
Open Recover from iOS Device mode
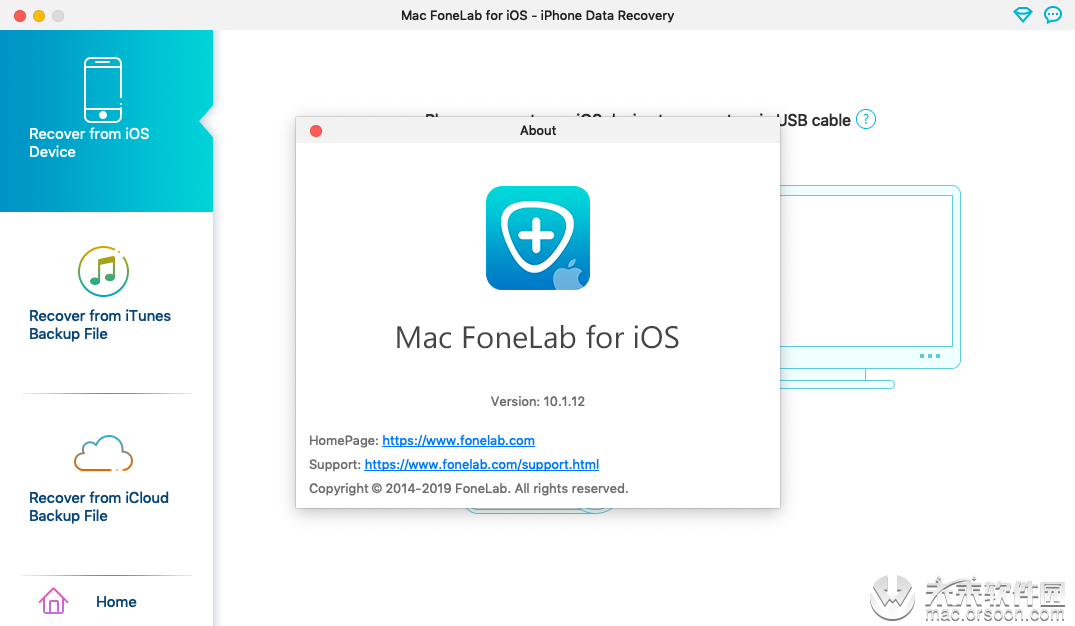[x=106, y=121]
